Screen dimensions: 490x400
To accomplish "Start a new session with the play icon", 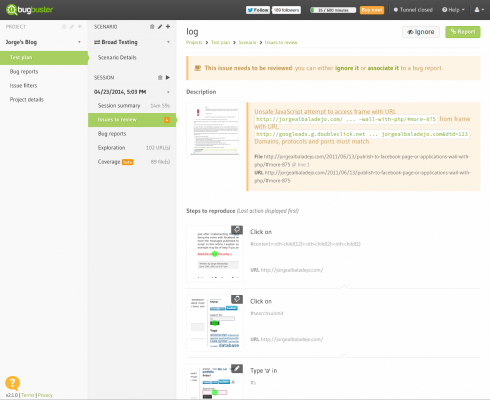I will pyautogui.click(x=168, y=77).
